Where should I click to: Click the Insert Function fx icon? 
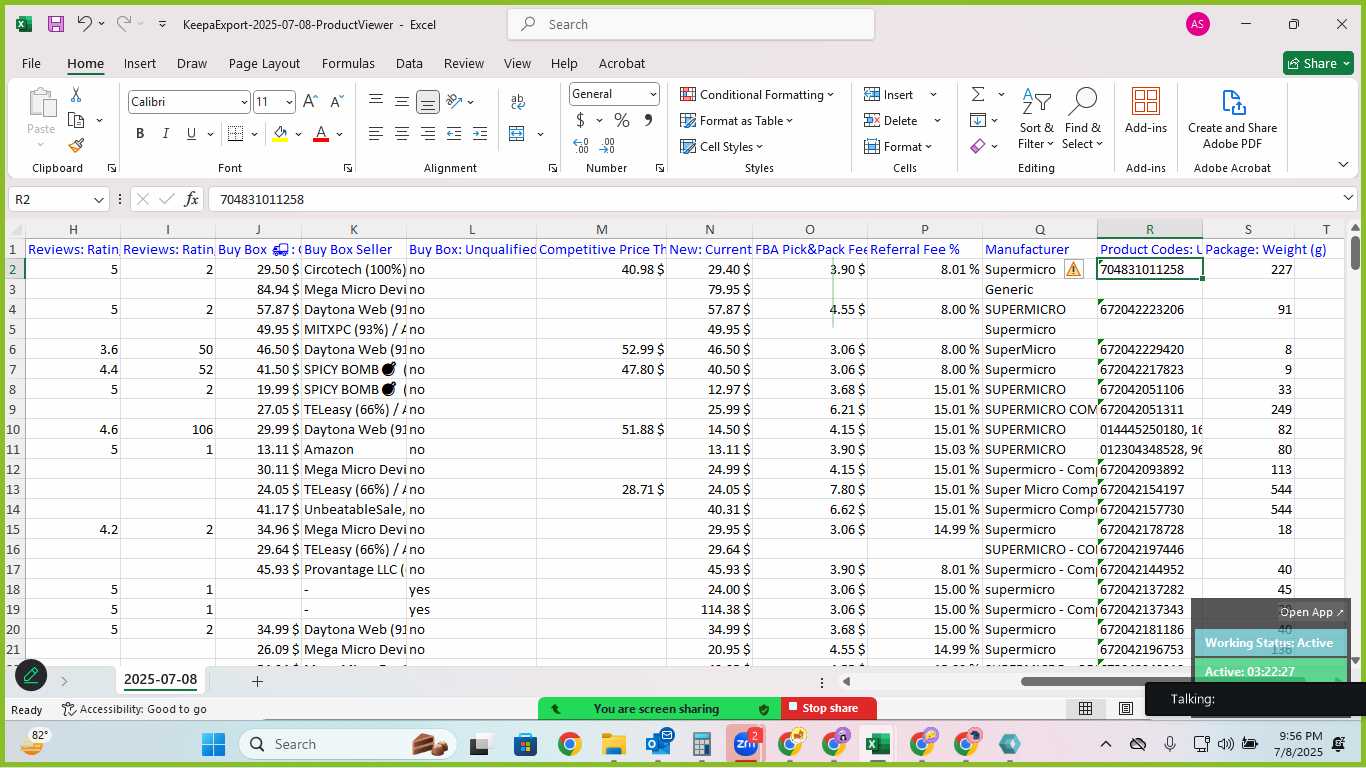click(x=192, y=199)
